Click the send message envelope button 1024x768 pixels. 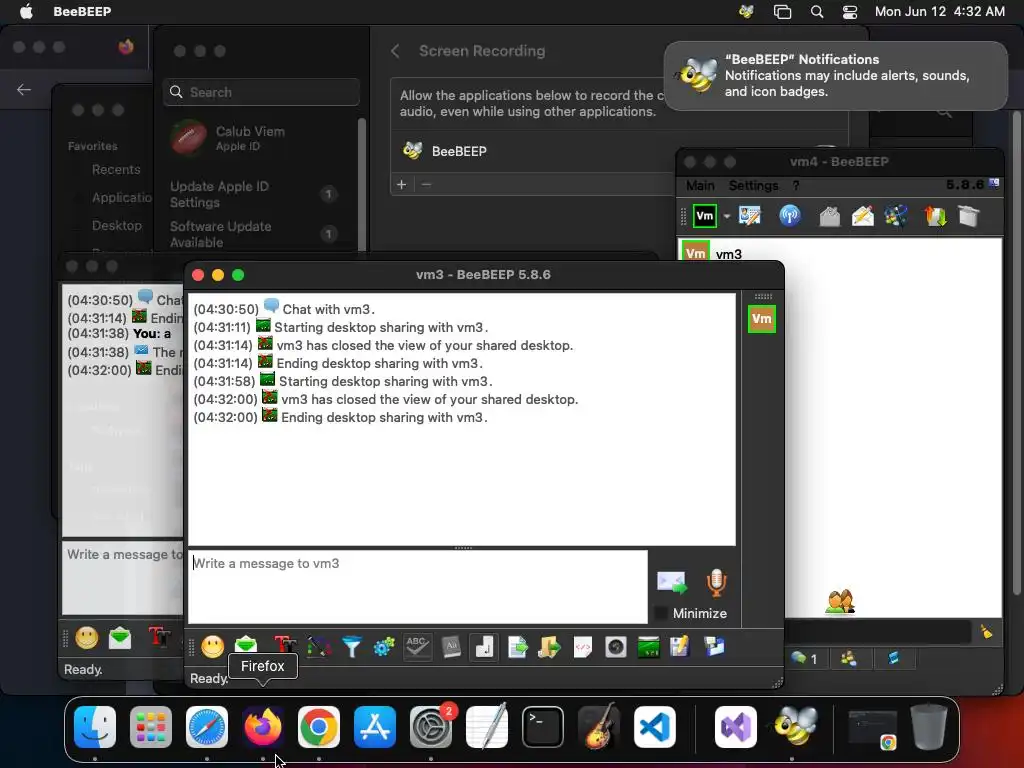pyautogui.click(x=672, y=583)
